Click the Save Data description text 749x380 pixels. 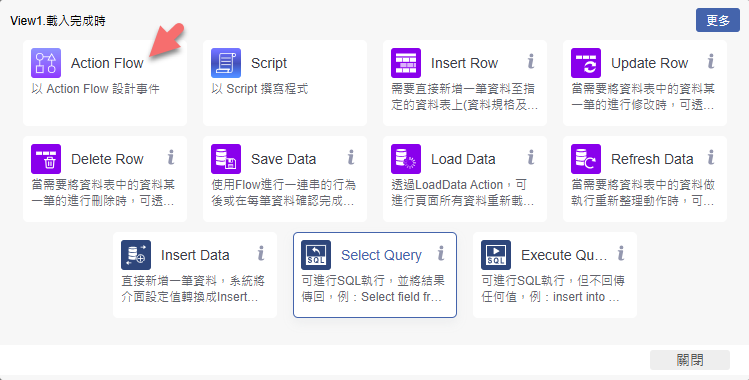click(283, 193)
